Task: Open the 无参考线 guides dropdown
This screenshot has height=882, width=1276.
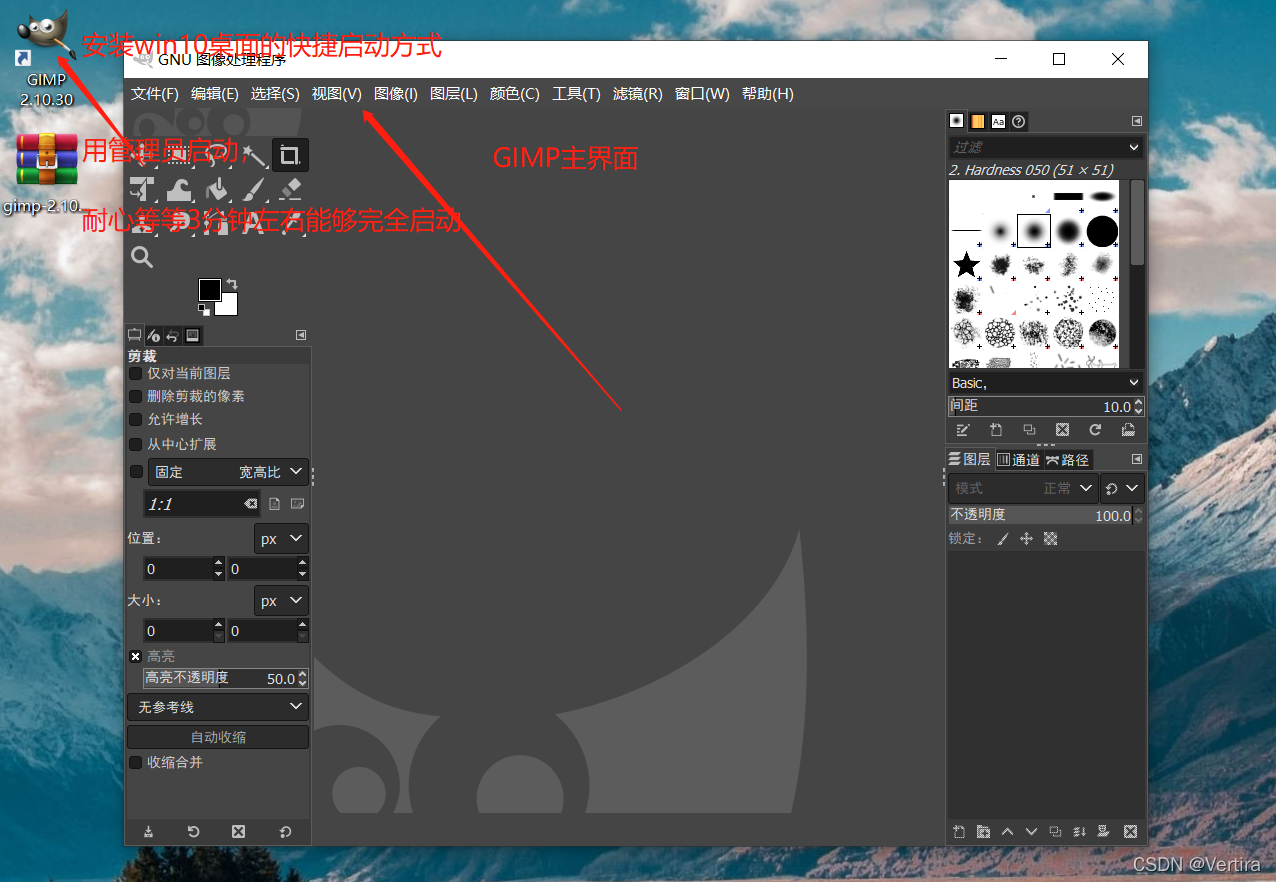Action: (x=218, y=707)
